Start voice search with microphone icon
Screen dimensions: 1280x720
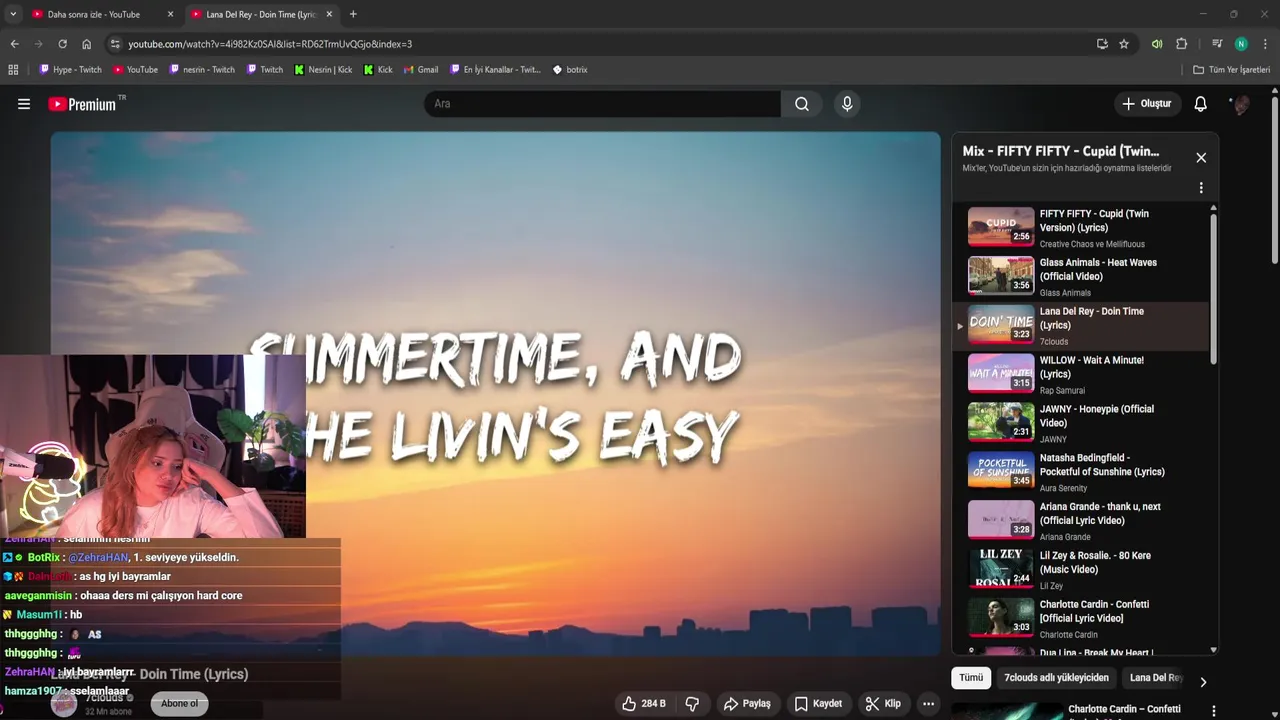847,104
